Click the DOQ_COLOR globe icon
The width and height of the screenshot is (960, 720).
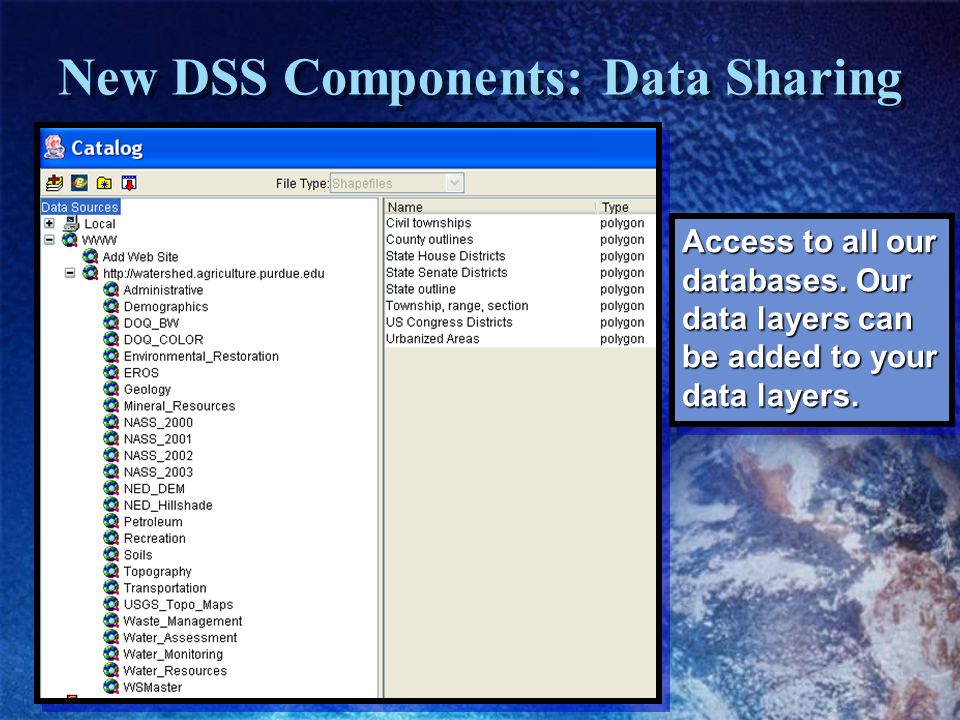[111, 339]
